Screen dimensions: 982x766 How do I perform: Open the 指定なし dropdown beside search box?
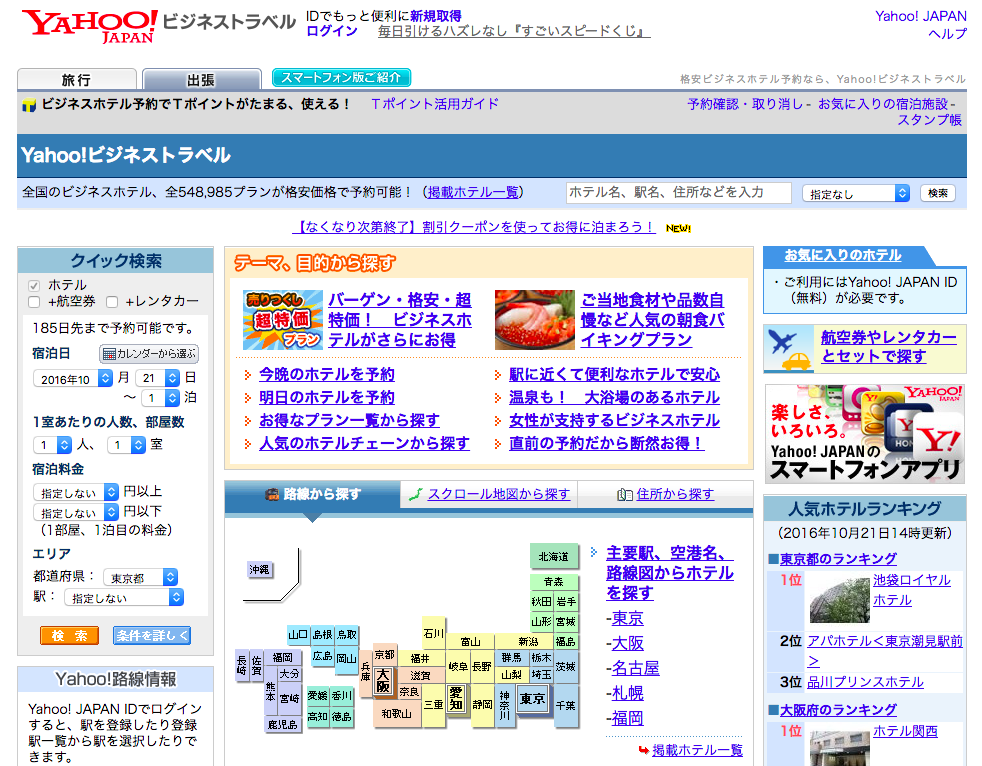(x=855, y=194)
